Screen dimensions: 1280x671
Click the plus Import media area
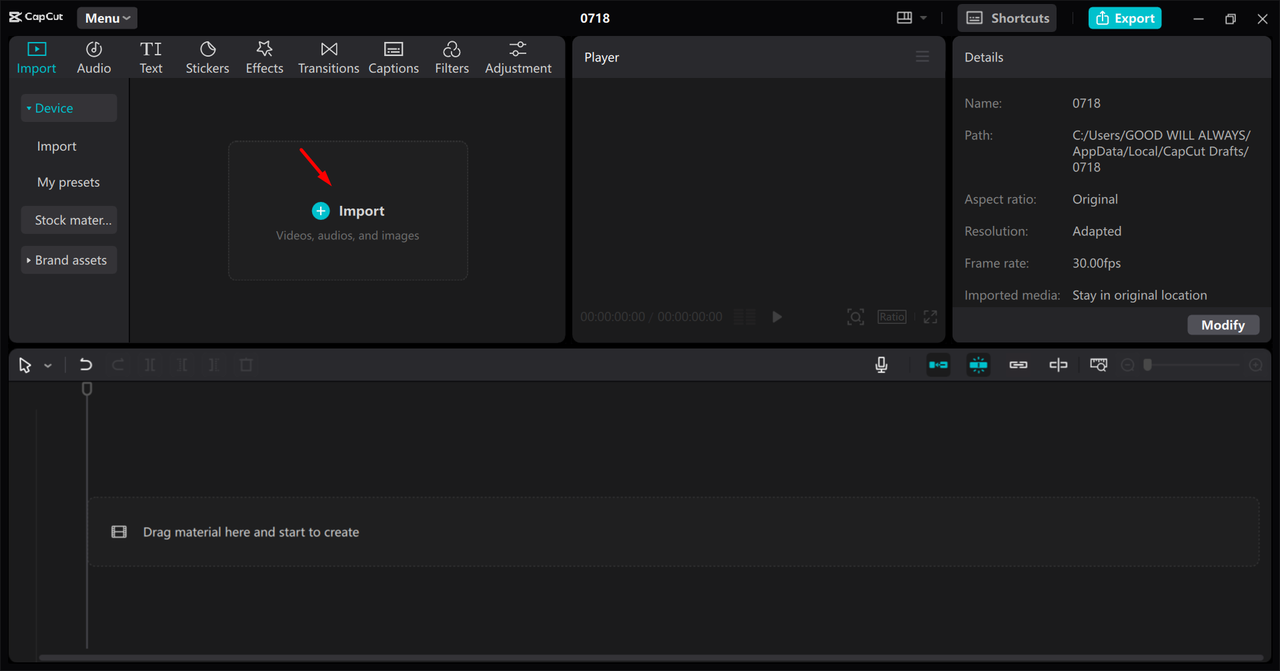[348, 211]
